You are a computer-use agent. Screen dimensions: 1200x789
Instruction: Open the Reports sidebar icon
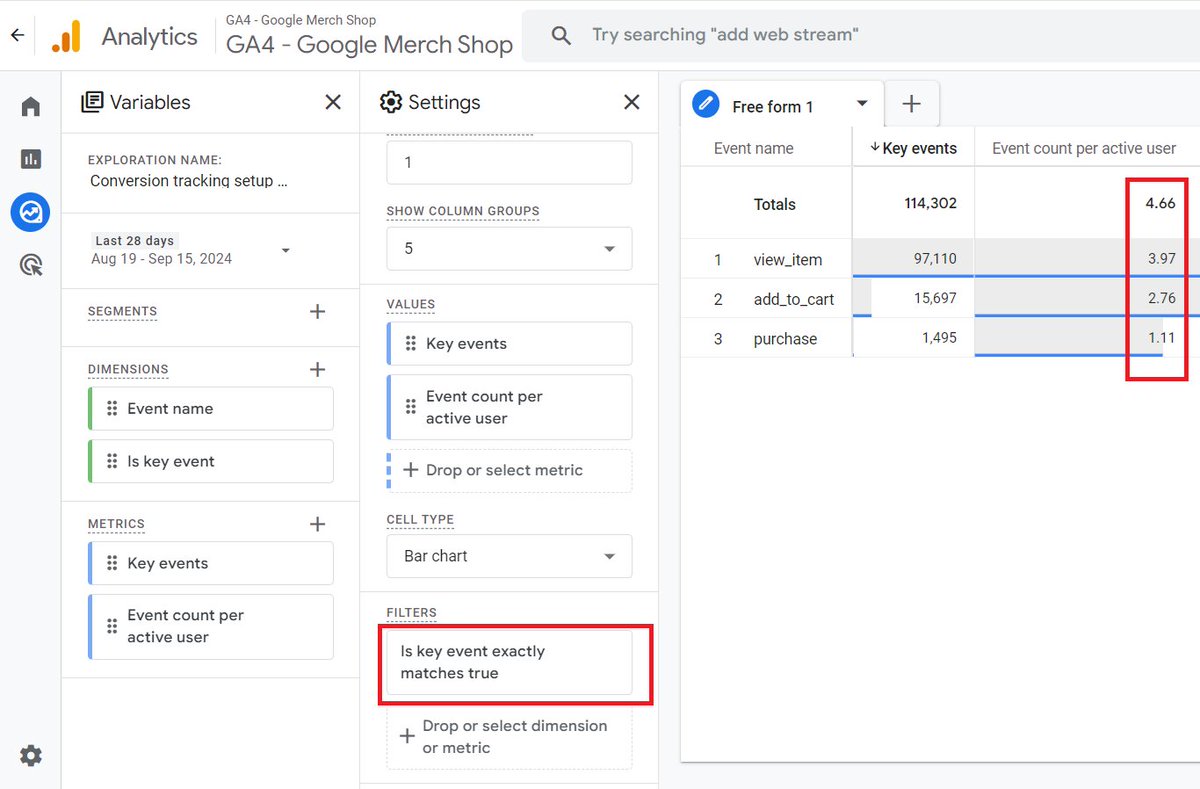(31, 158)
